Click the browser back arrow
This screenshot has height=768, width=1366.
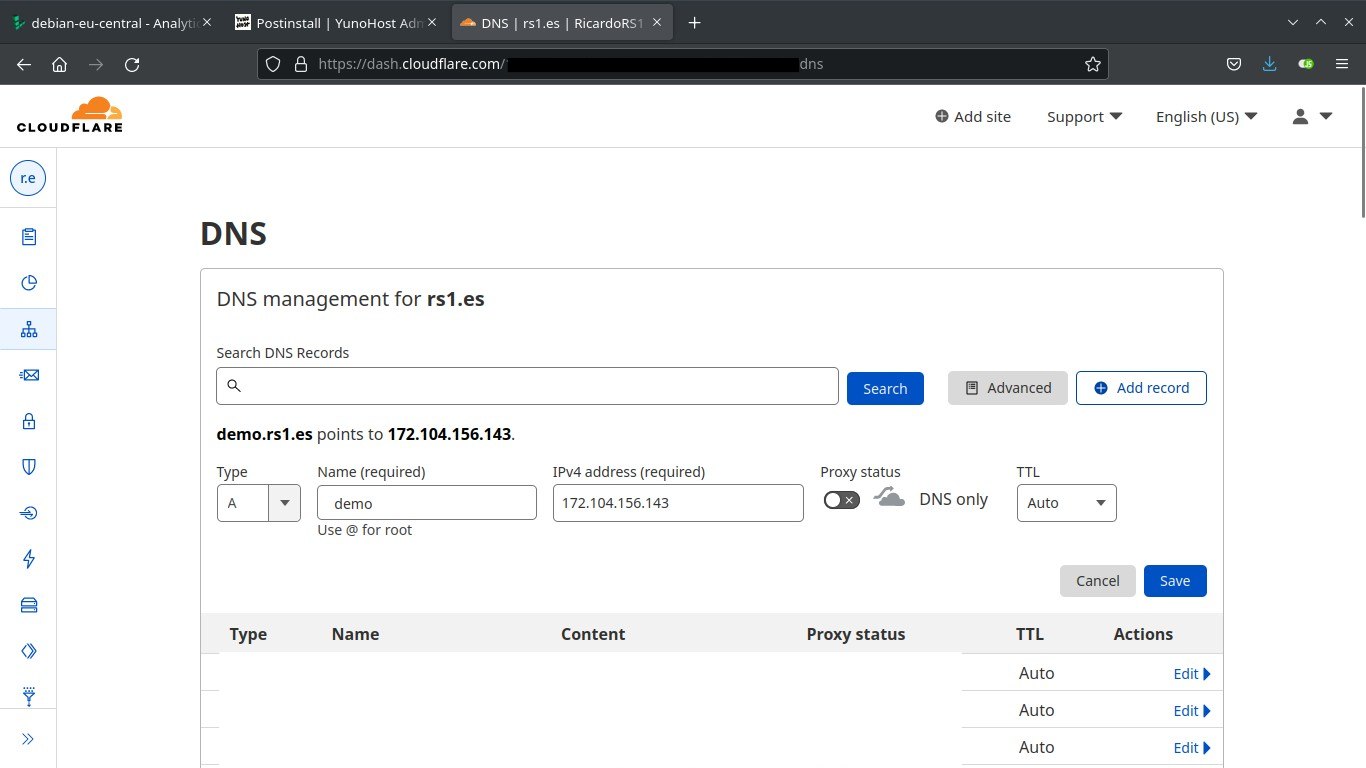point(24,64)
